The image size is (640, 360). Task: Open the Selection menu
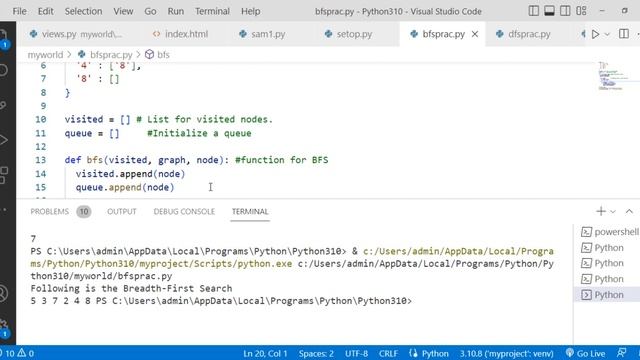(83, 11)
